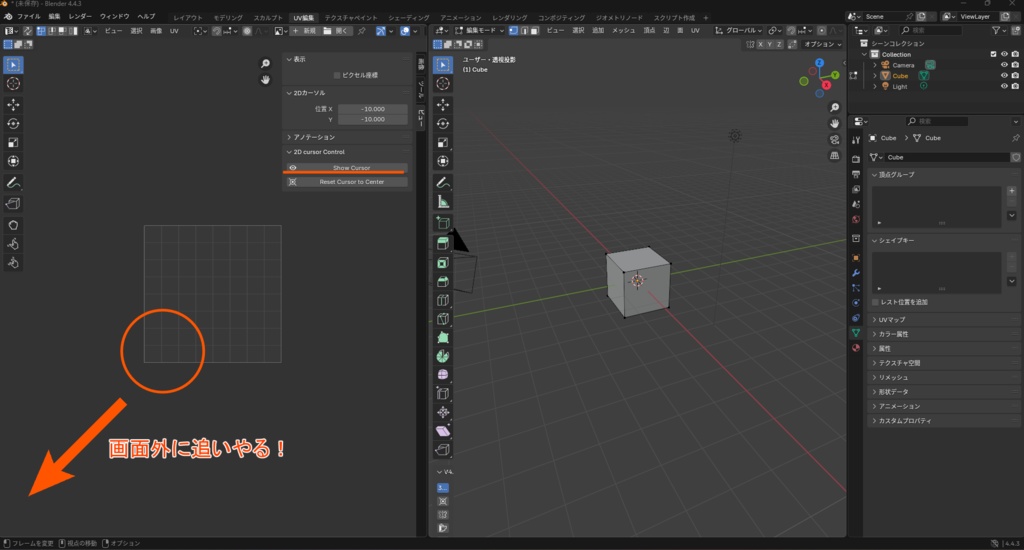This screenshot has width=1024, height=550.
Task: Click the 位置 X value field of the 2D cursor
Action: [373, 109]
